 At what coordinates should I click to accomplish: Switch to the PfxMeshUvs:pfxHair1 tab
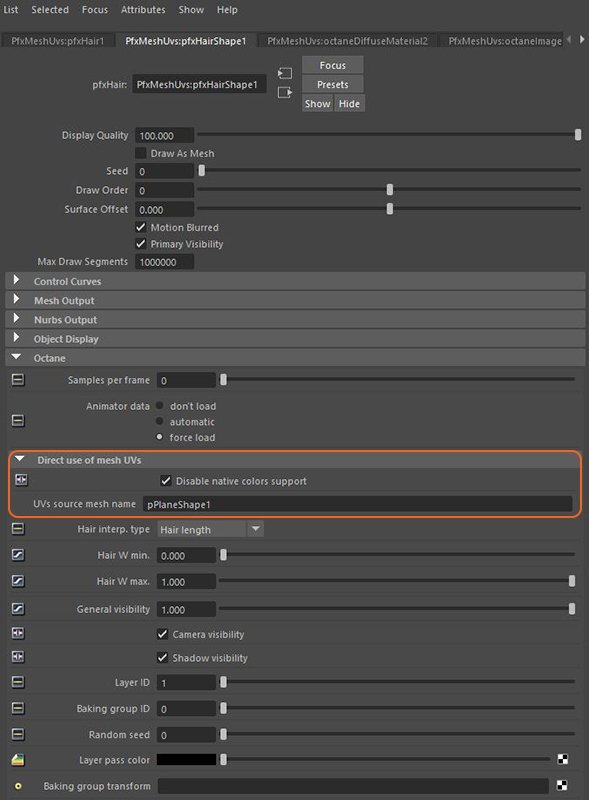[x=56, y=42]
